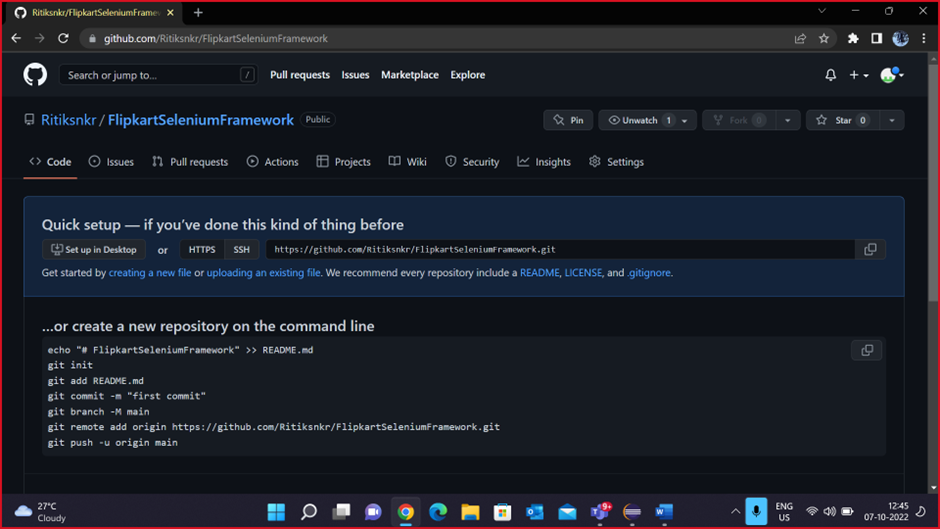Open the README link
Image resolution: width=940 pixels, height=529 pixels.
pos(540,273)
